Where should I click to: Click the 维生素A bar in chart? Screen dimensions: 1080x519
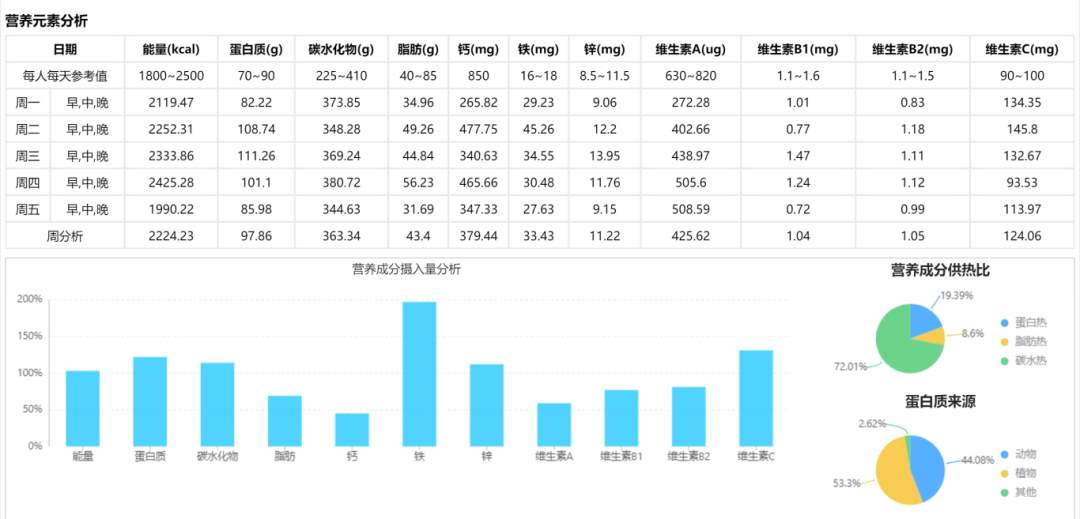pyautogui.click(x=554, y=425)
